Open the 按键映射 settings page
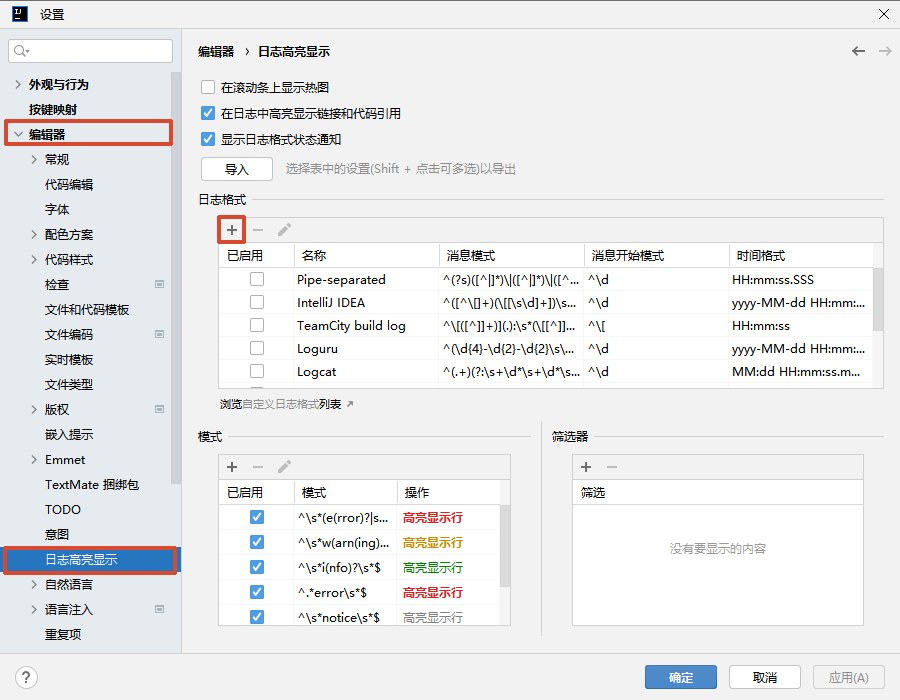The width and height of the screenshot is (900, 700). pos(53,110)
